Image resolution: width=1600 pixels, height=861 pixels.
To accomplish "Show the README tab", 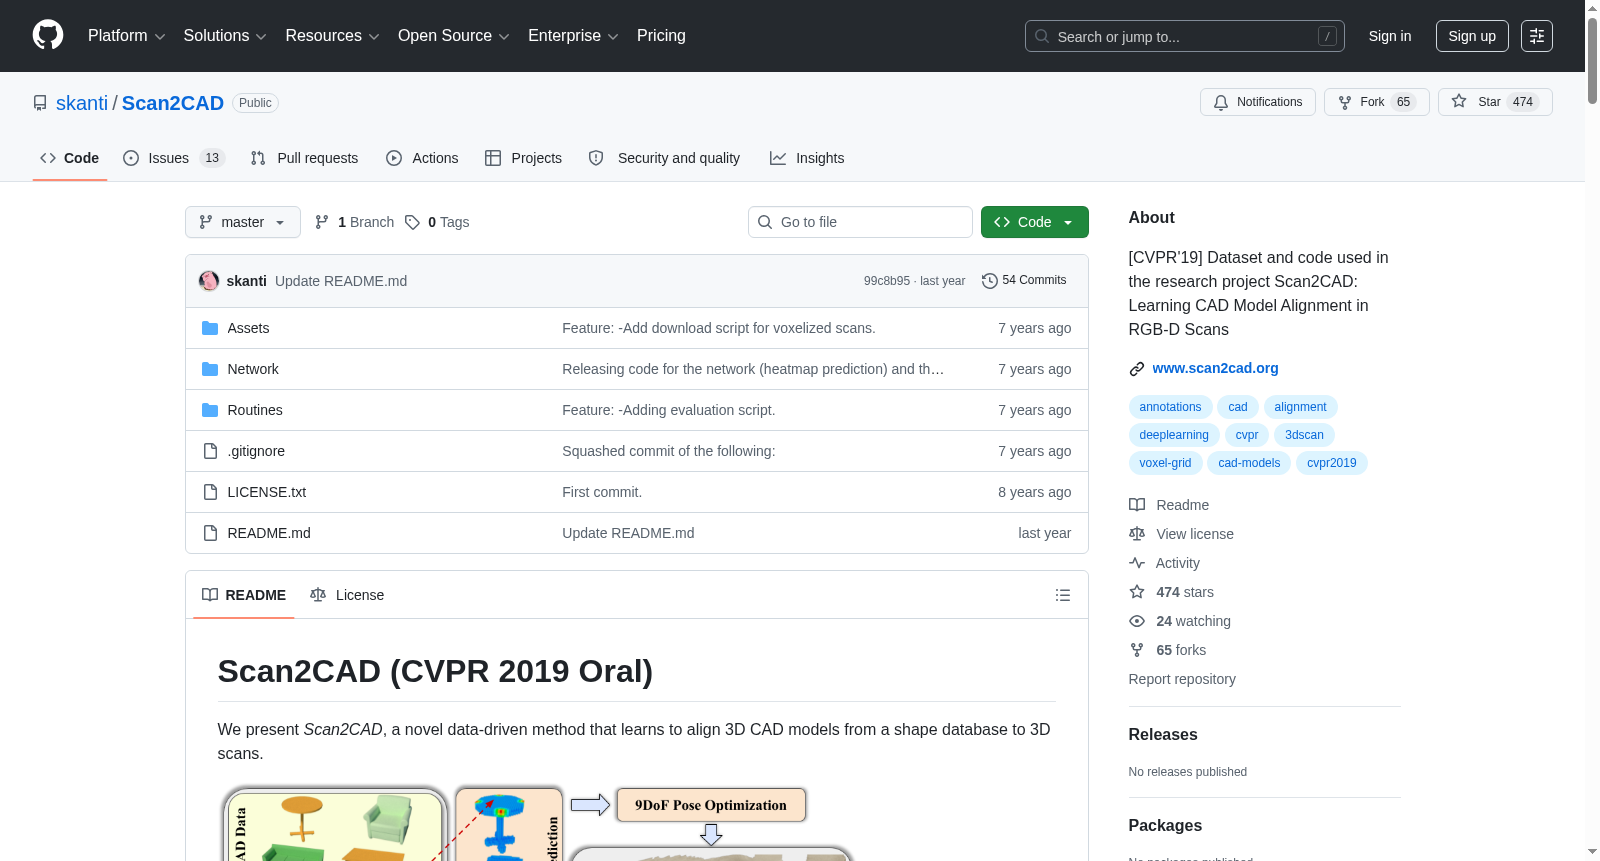I will tap(244, 595).
